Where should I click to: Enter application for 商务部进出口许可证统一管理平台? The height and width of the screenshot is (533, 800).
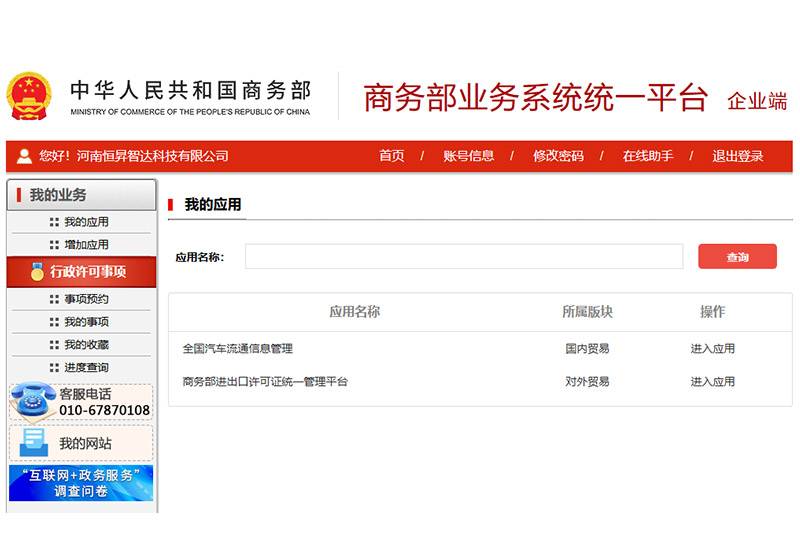coord(712,382)
